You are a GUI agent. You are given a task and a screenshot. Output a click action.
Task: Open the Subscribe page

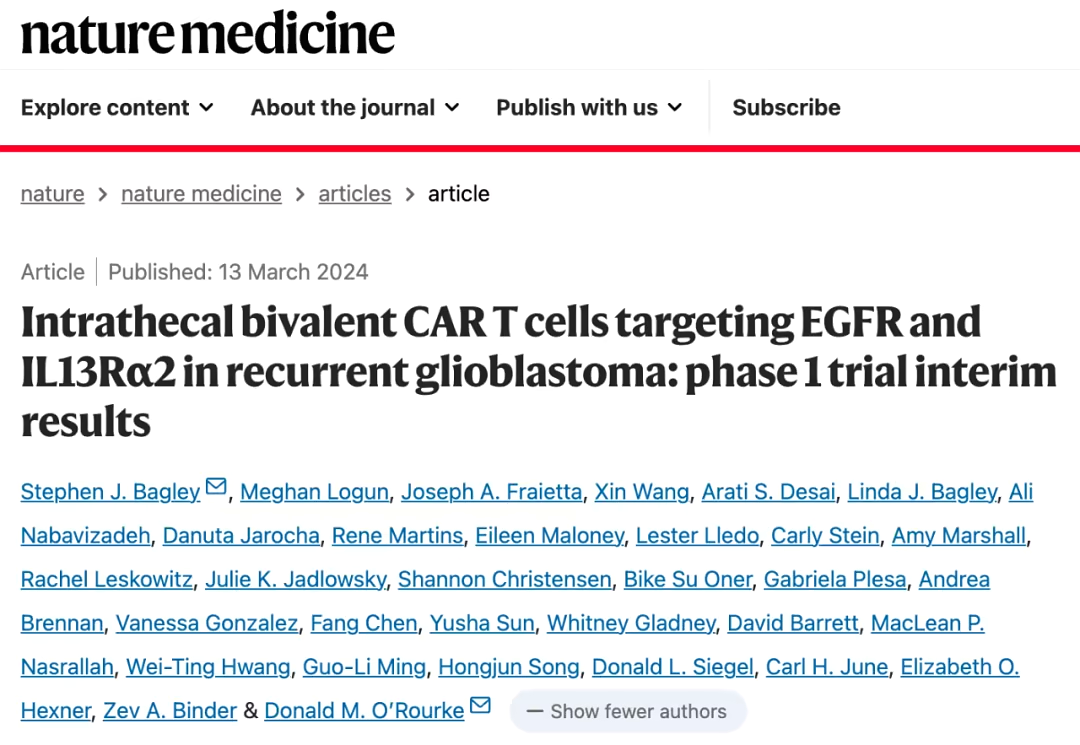786,107
